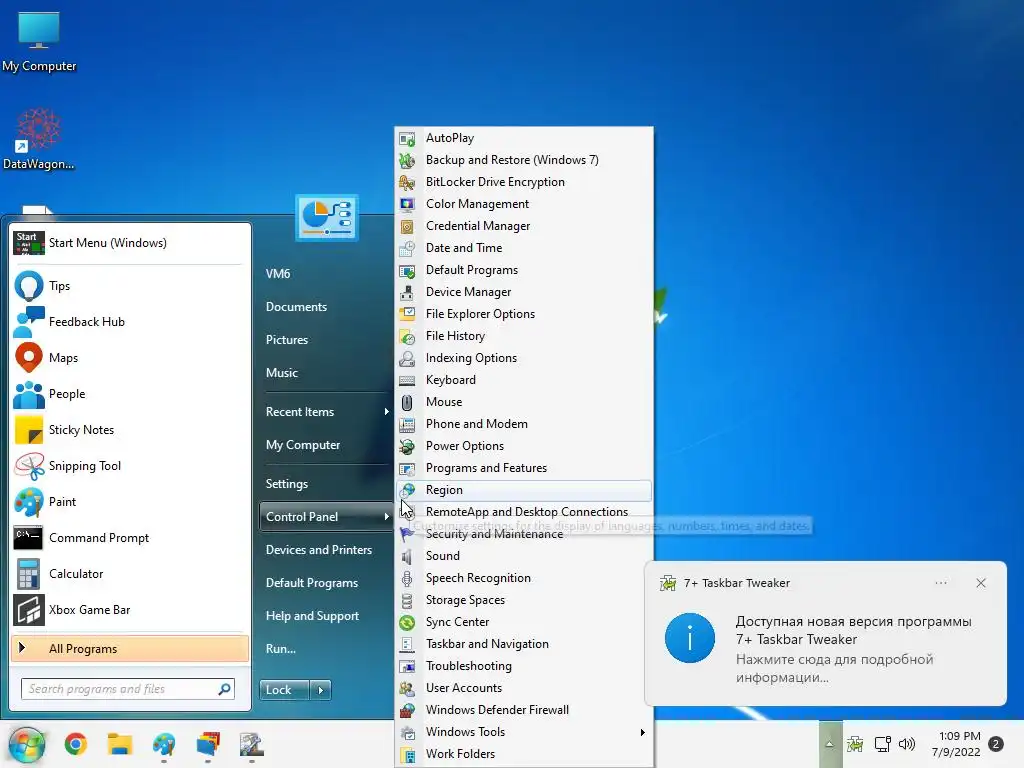The width and height of the screenshot is (1024, 768).
Task: Click the Sound speaker icon in list
Action: coord(407,556)
